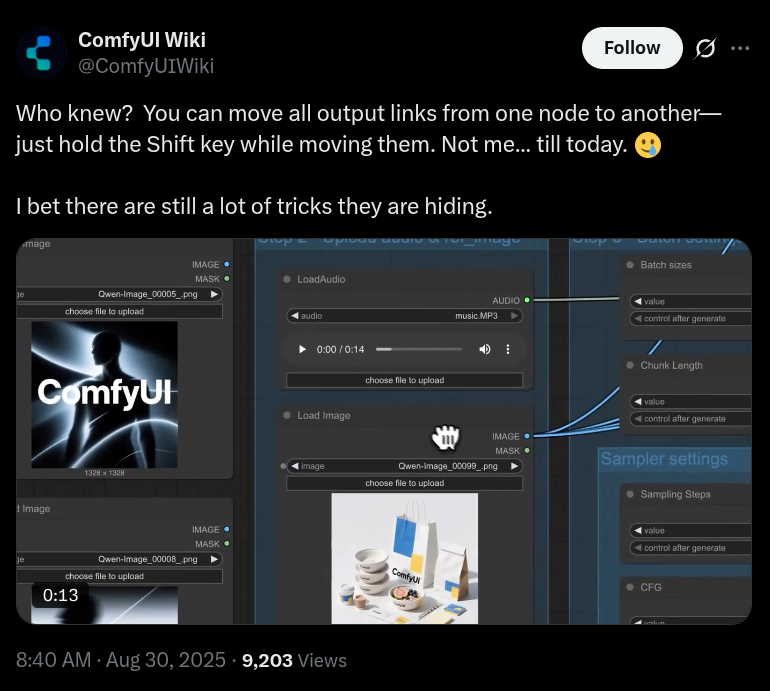This screenshot has width=770, height=691.
Task: Click MASK output port on Qwen-Image_00005 node
Action: click(x=226, y=278)
